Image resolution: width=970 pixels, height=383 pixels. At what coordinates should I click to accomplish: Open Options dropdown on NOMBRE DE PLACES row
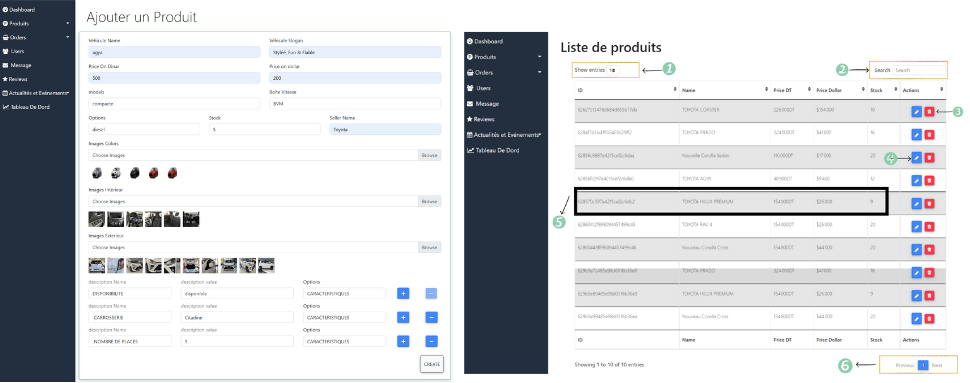click(345, 341)
